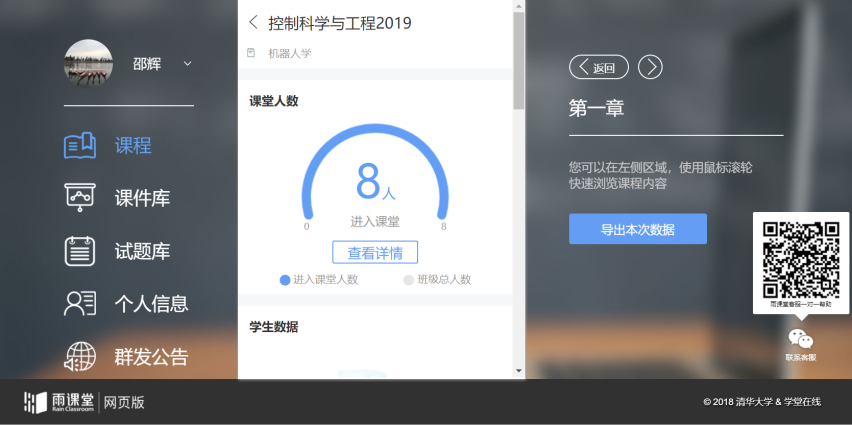Open the 个人信息 profile card icon
This screenshot has height=425, width=852.
tap(80, 304)
